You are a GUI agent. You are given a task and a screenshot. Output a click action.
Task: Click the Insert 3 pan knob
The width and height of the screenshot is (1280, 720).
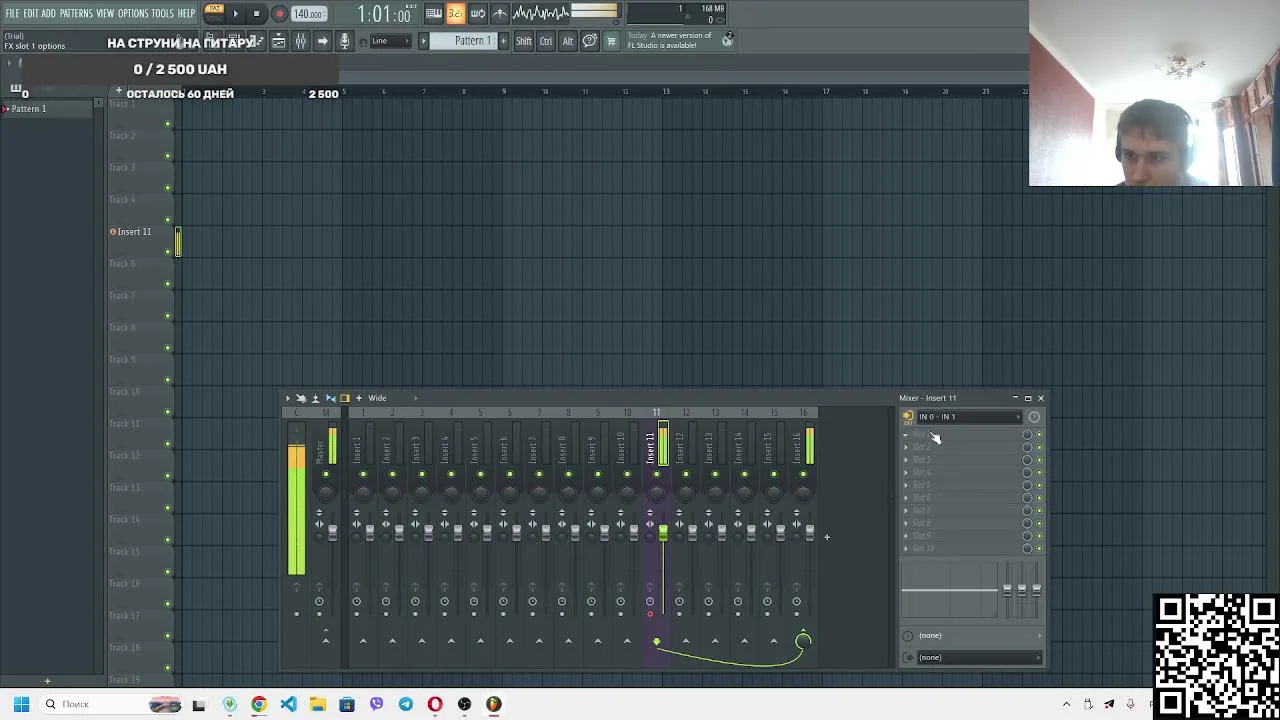coord(422,491)
